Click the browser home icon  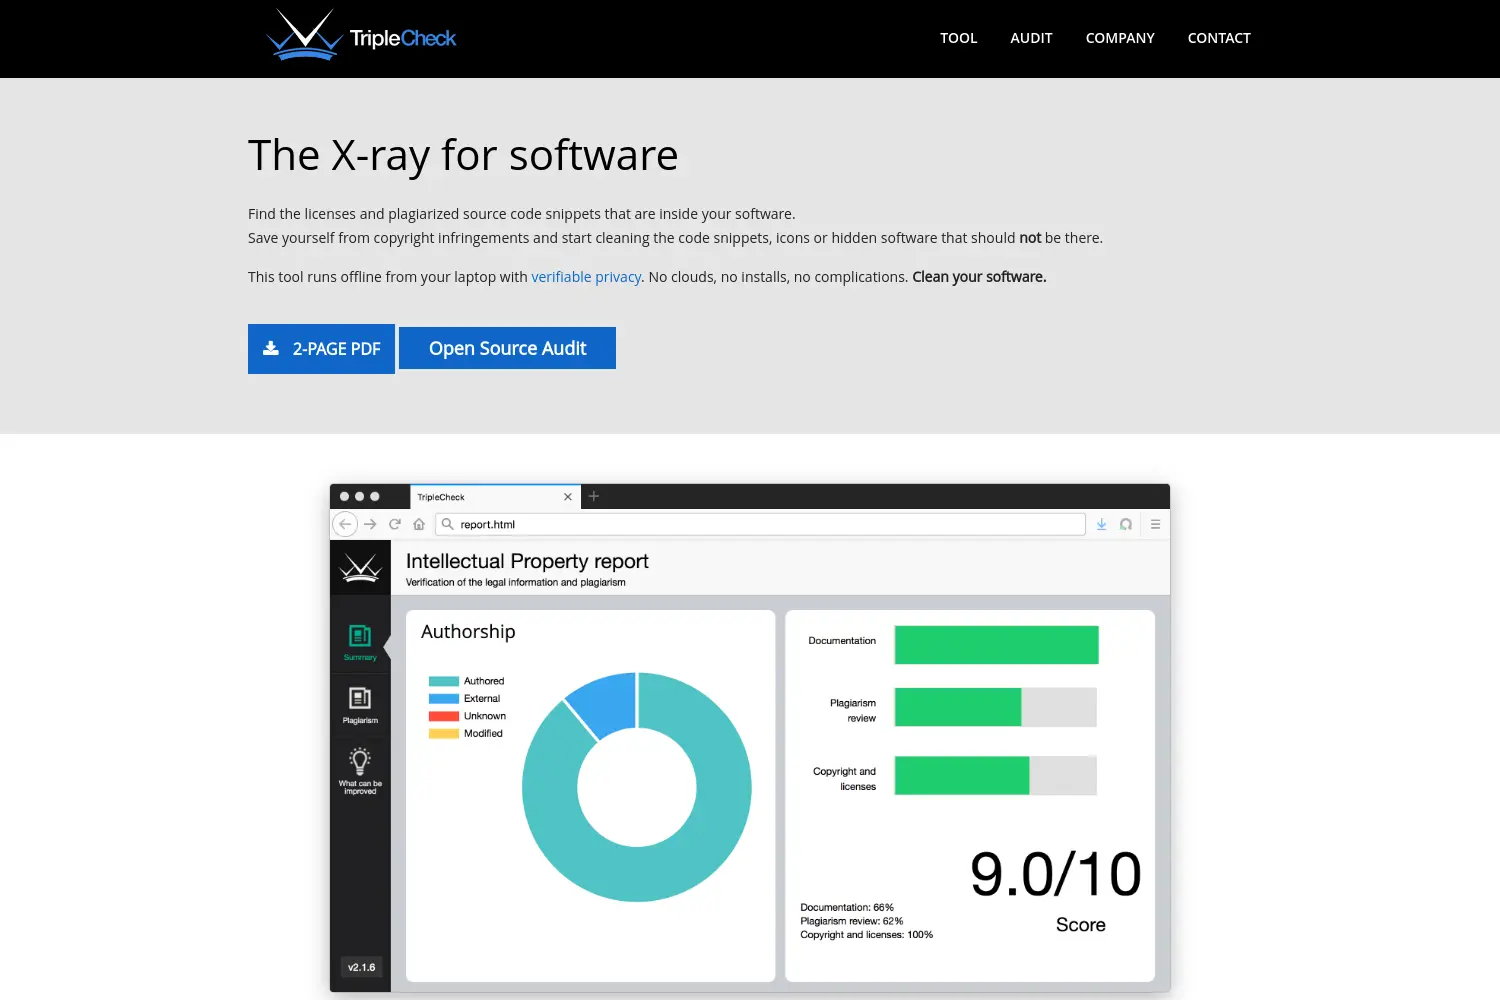coord(419,524)
